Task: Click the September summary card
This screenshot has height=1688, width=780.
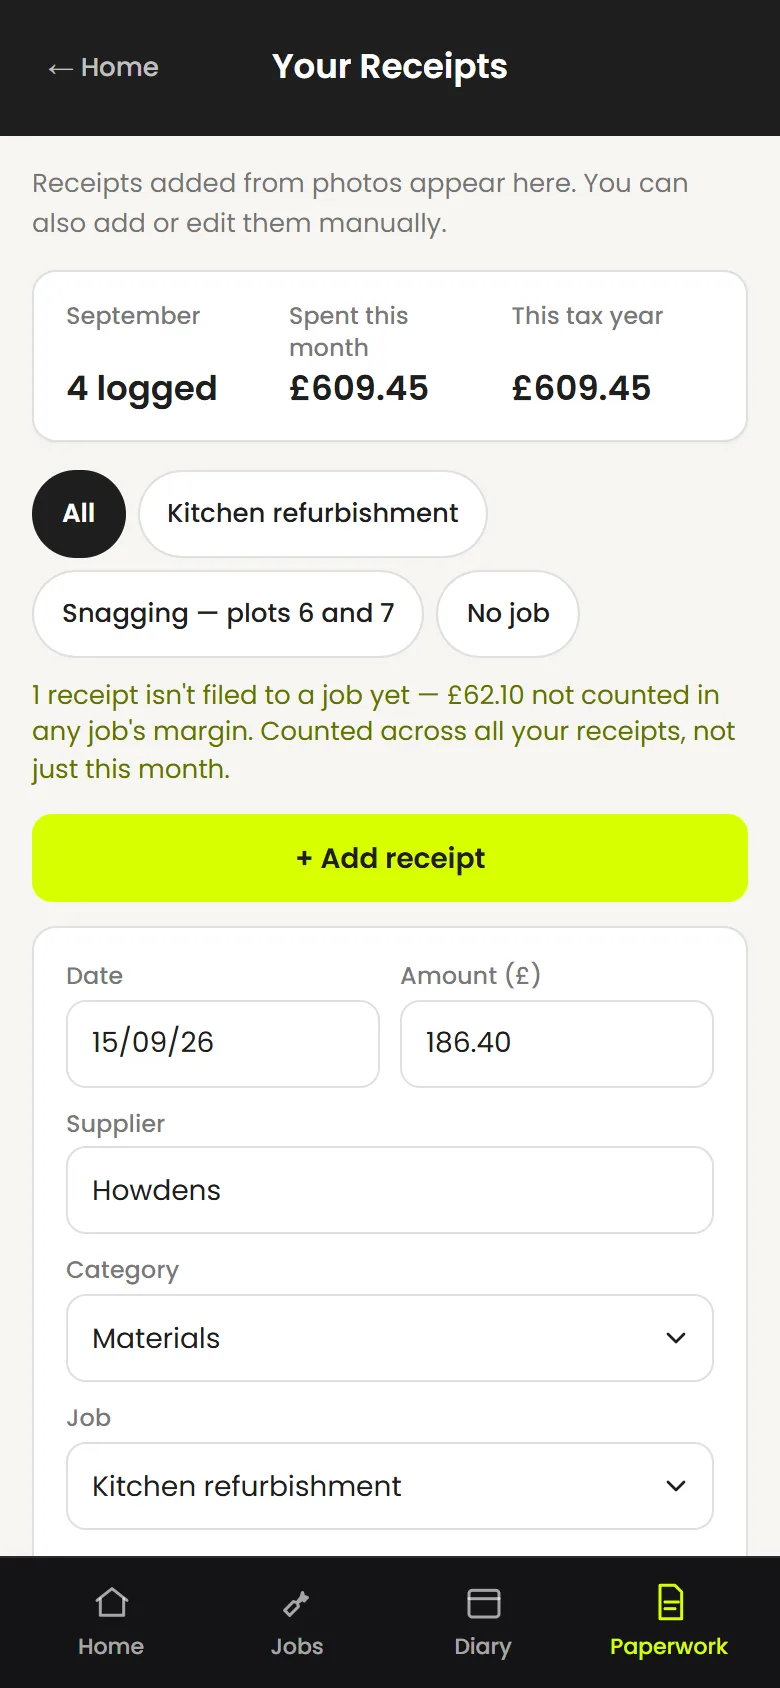Action: point(390,356)
